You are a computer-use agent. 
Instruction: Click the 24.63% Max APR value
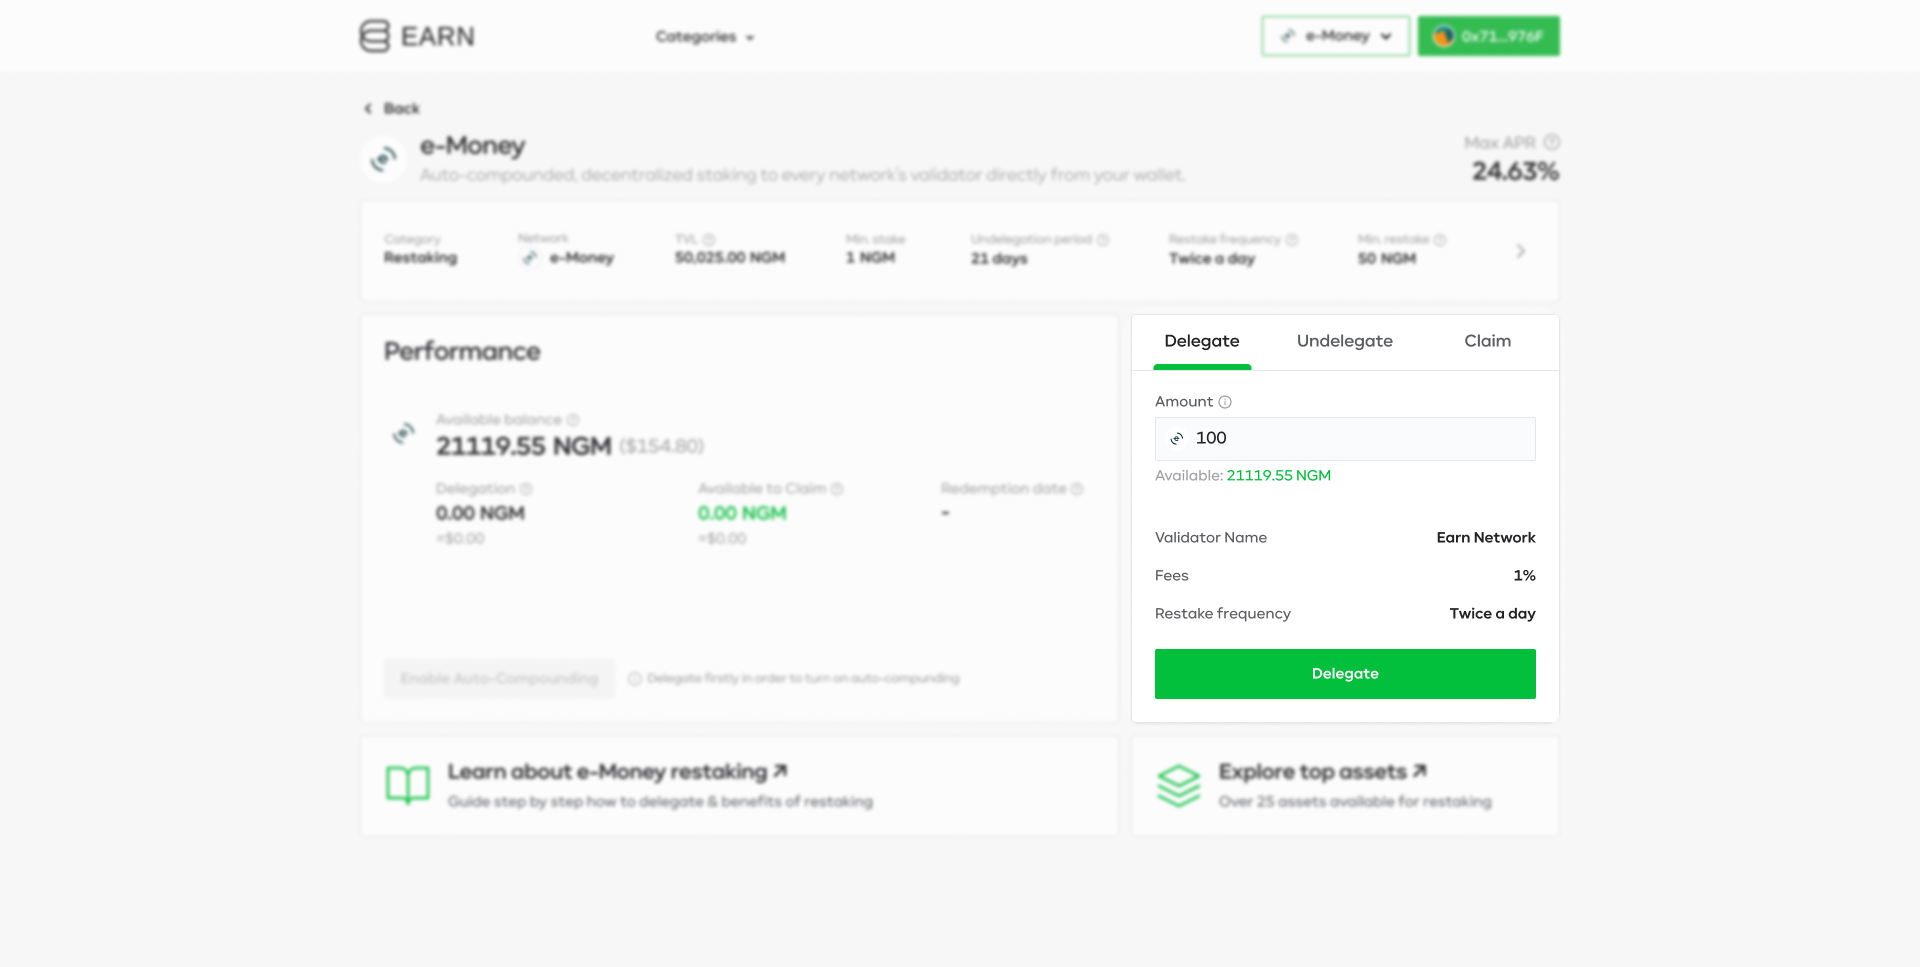[x=1515, y=172]
